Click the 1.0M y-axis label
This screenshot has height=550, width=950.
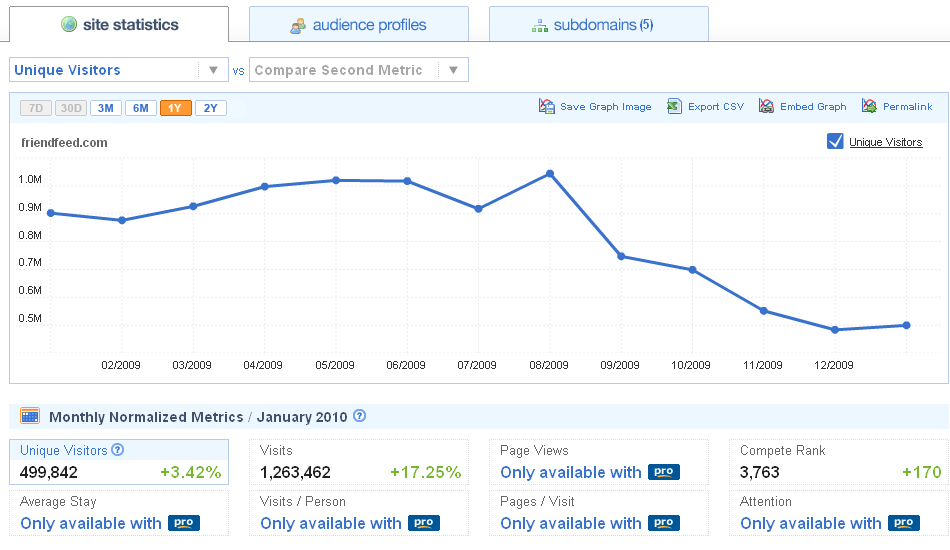point(30,179)
